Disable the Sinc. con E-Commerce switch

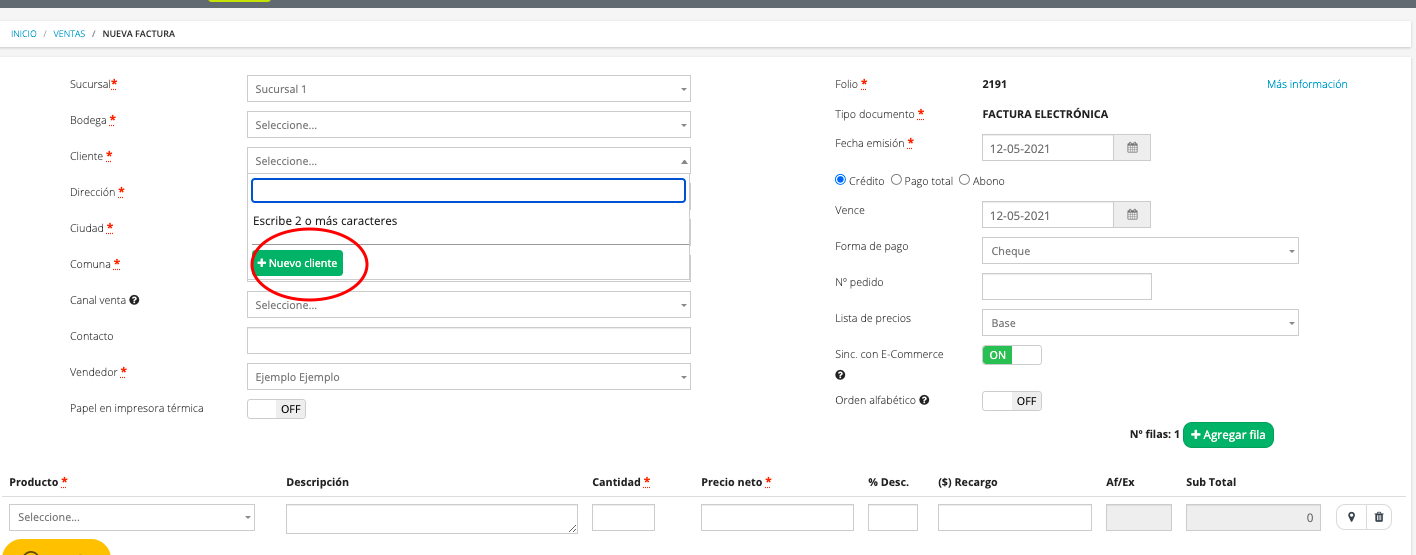[1012, 355]
